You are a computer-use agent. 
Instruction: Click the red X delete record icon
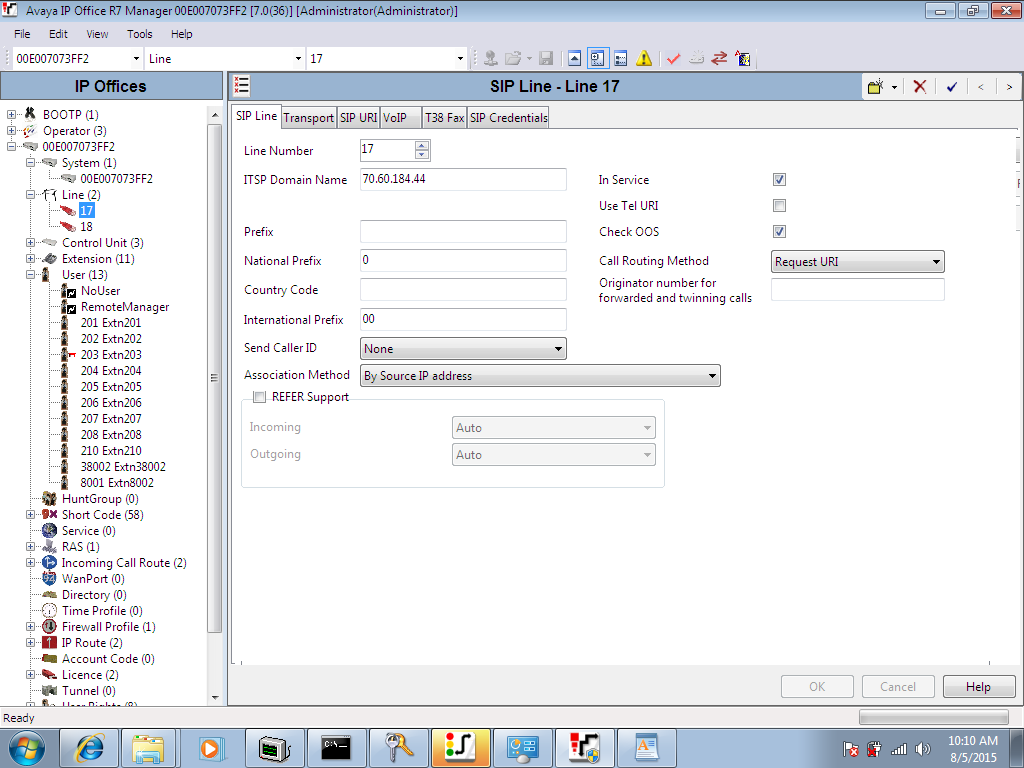click(920, 86)
